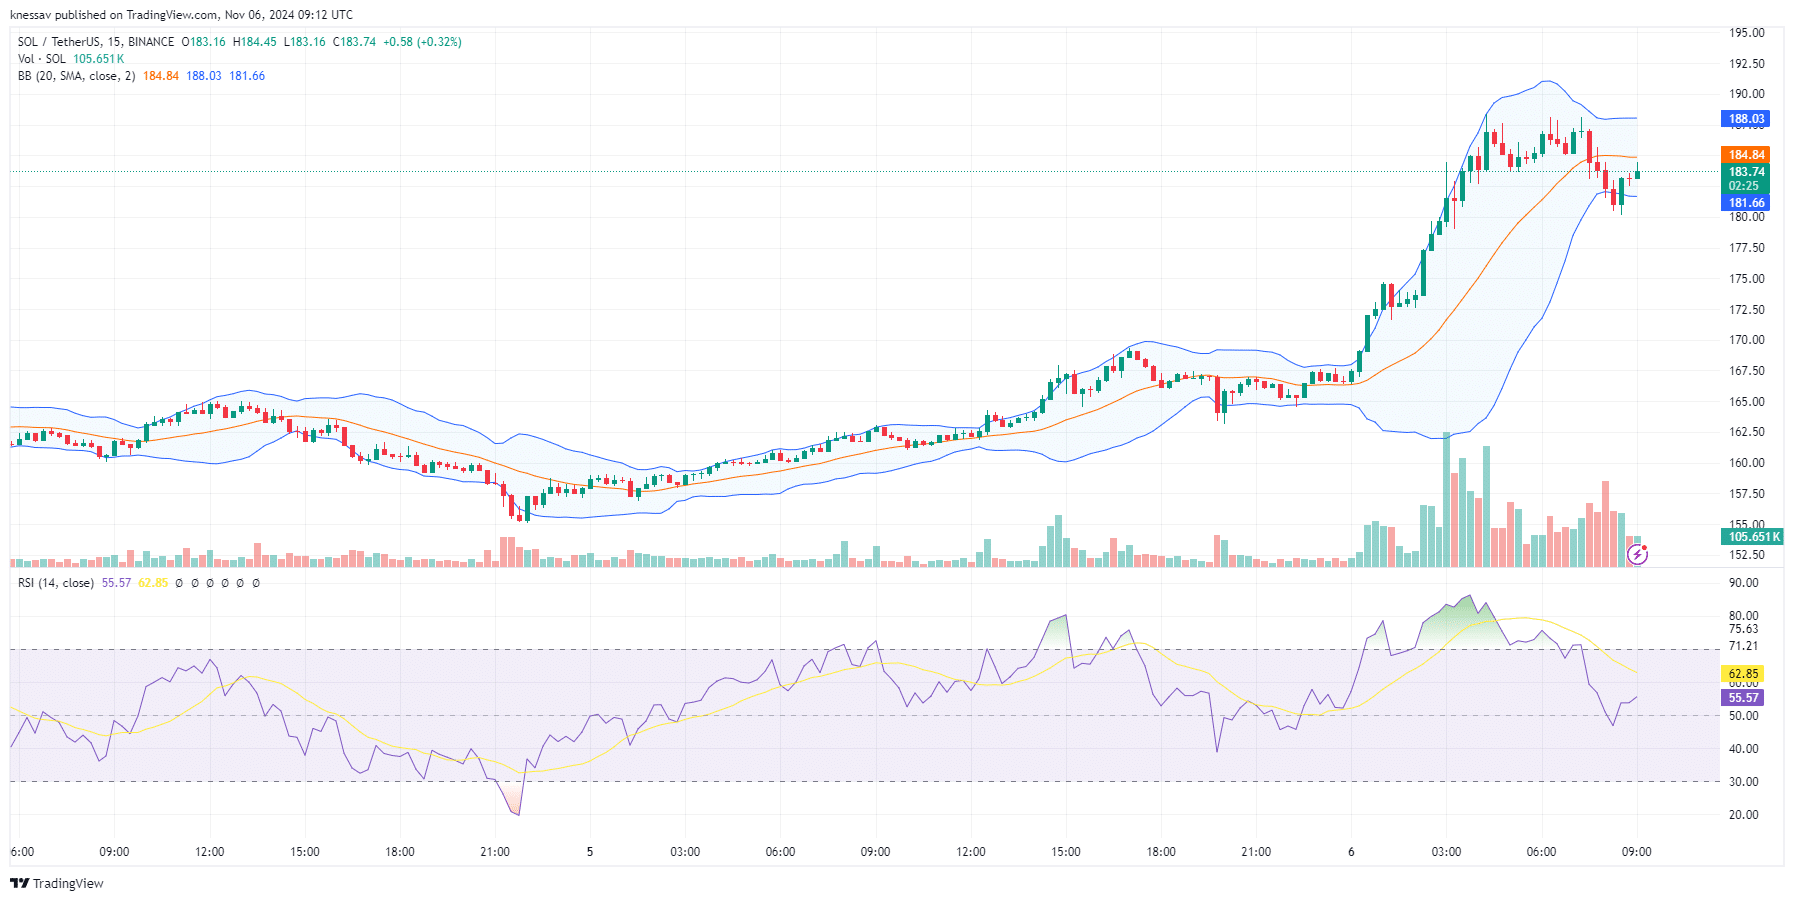Click the 152.50 price axis label

pyautogui.click(x=1747, y=555)
